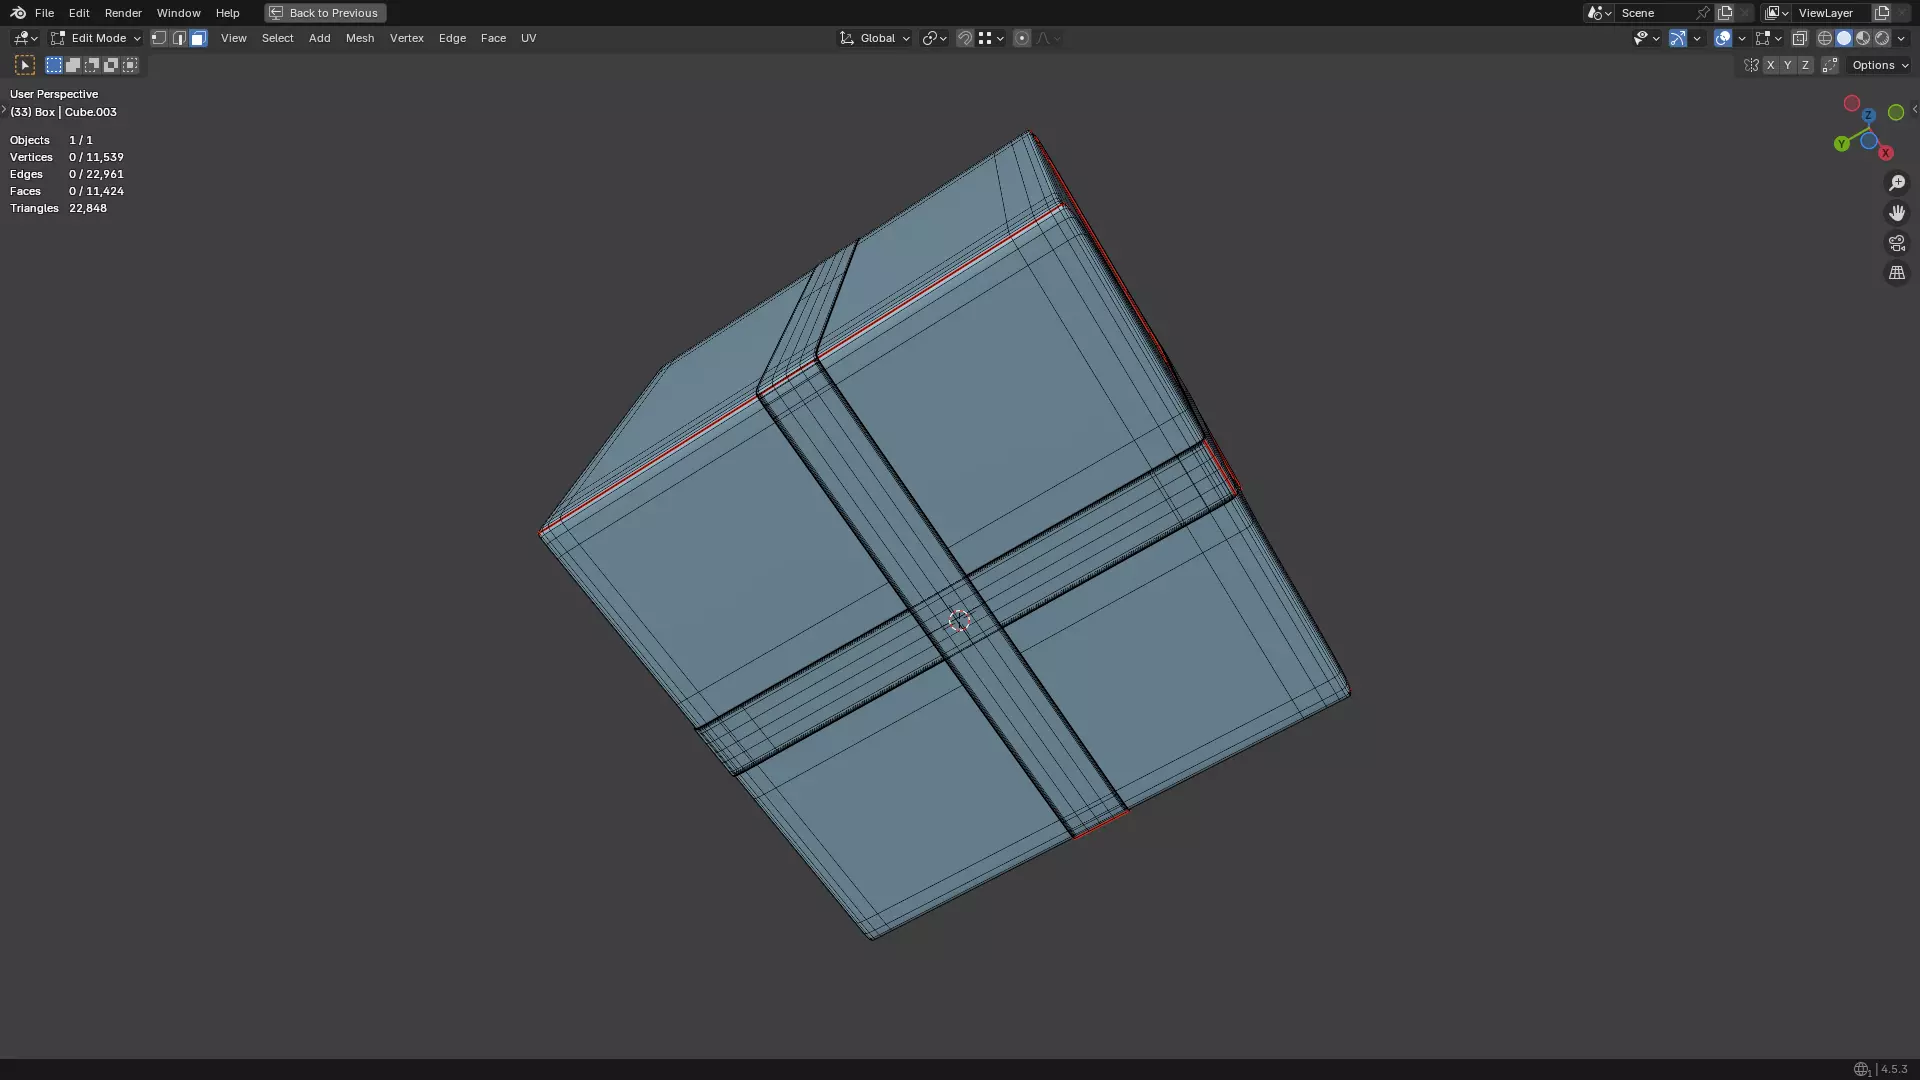This screenshot has height=1080, width=1920.
Task: Toggle X-ray display
Action: 1799,38
